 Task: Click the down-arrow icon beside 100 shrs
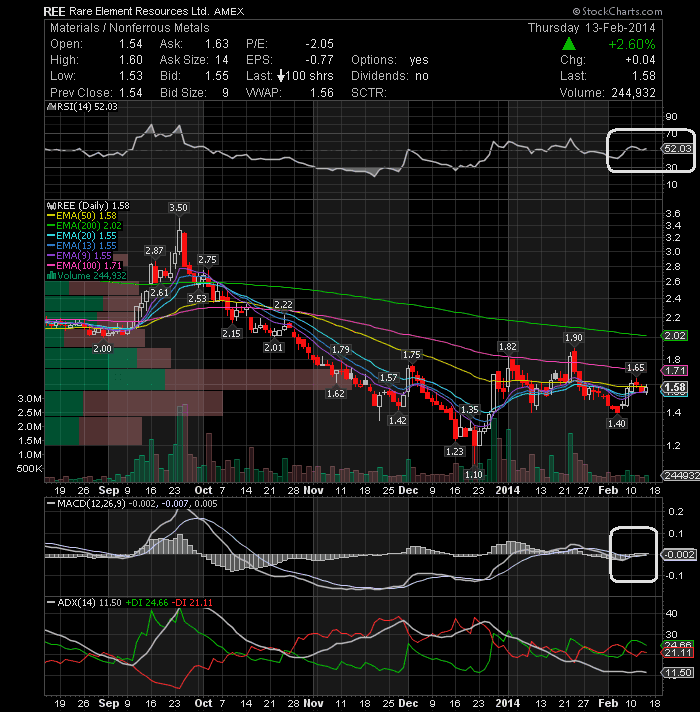(x=281, y=76)
